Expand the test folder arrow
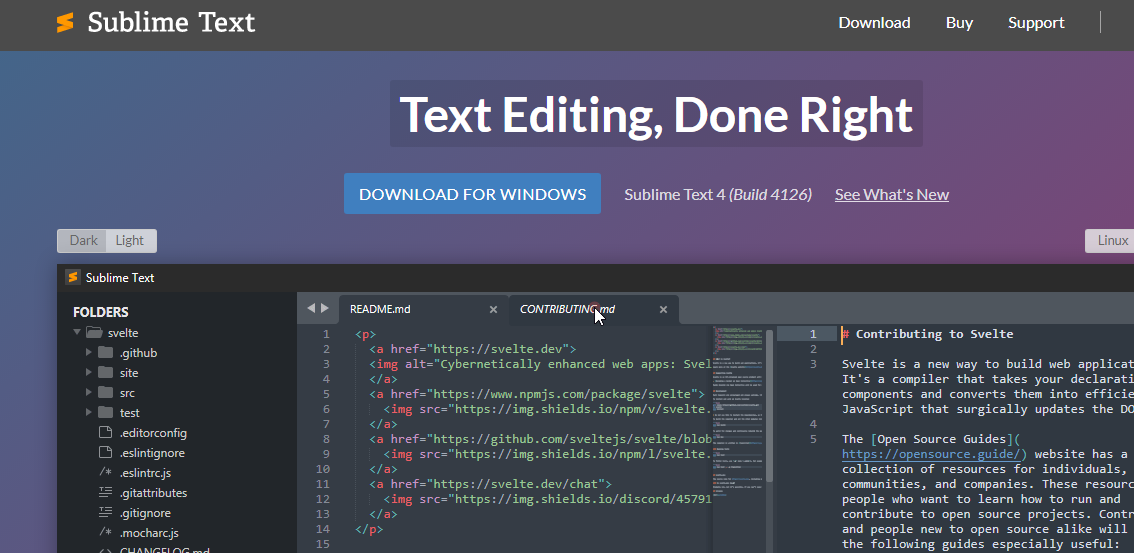 pyautogui.click(x=89, y=413)
